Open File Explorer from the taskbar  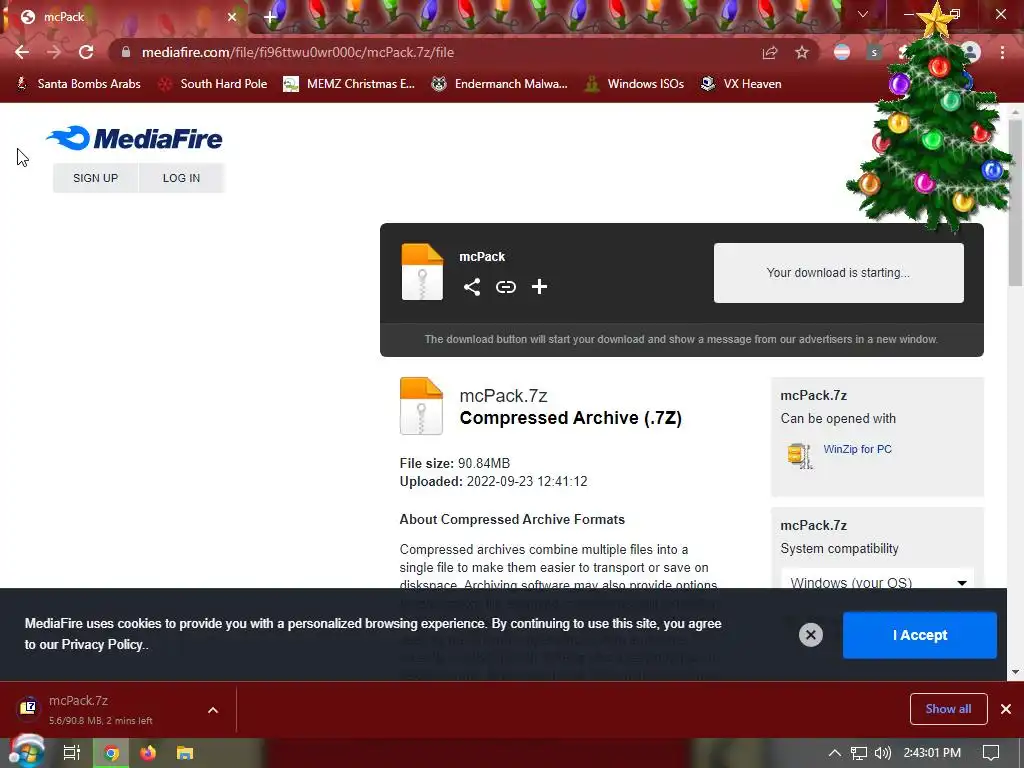[x=185, y=753]
